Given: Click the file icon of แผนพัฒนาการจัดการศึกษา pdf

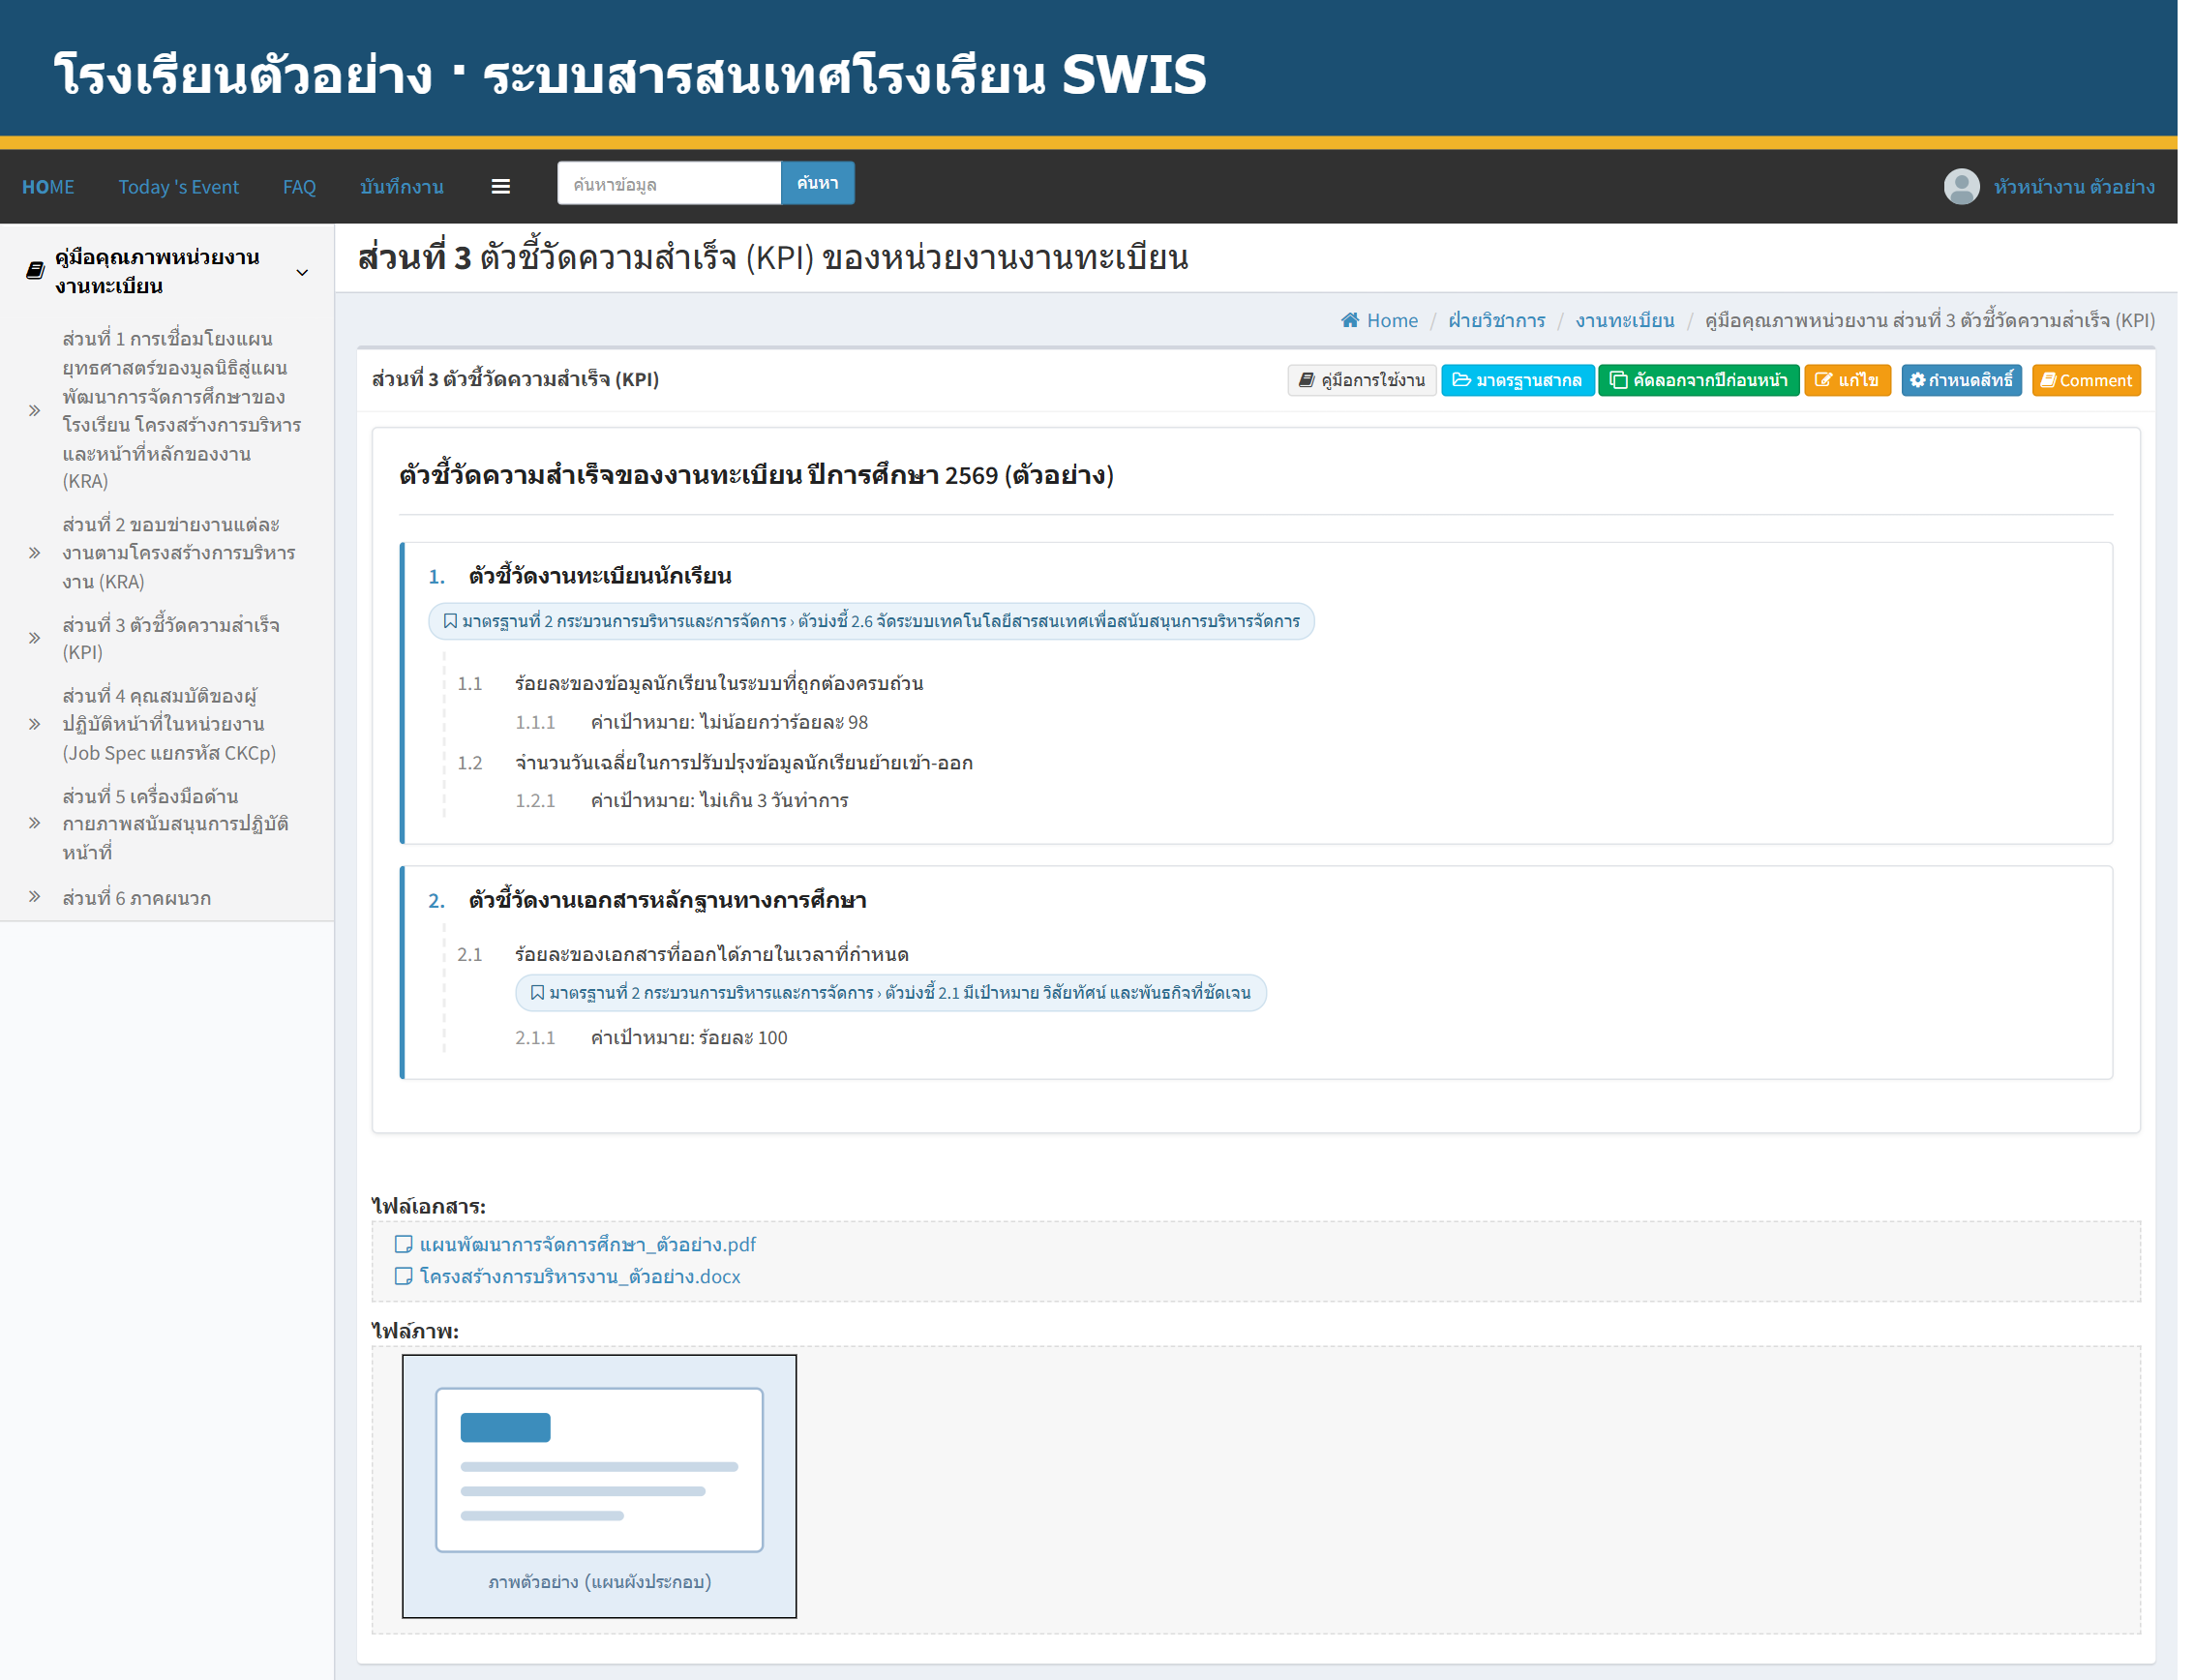Looking at the screenshot, I should [x=403, y=1244].
